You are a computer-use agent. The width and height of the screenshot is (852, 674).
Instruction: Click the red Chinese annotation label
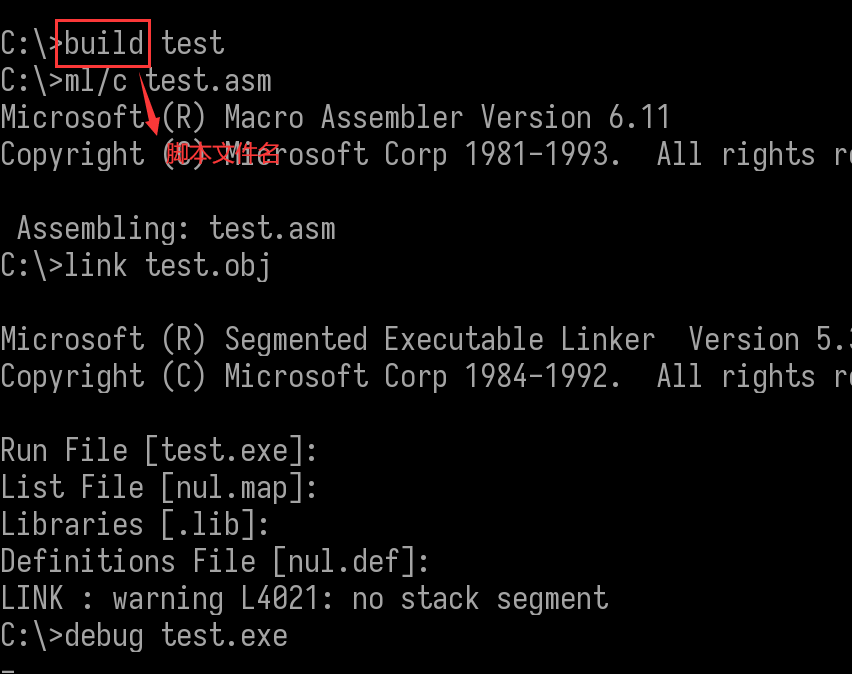pyautogui.click(x=223, y=155)
